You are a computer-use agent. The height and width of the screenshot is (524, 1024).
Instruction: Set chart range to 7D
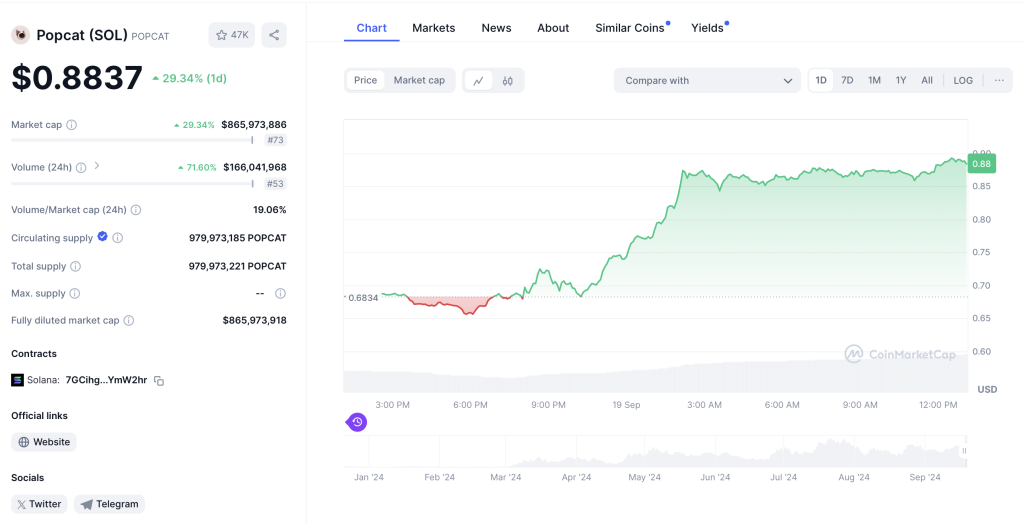coord(847,80)
